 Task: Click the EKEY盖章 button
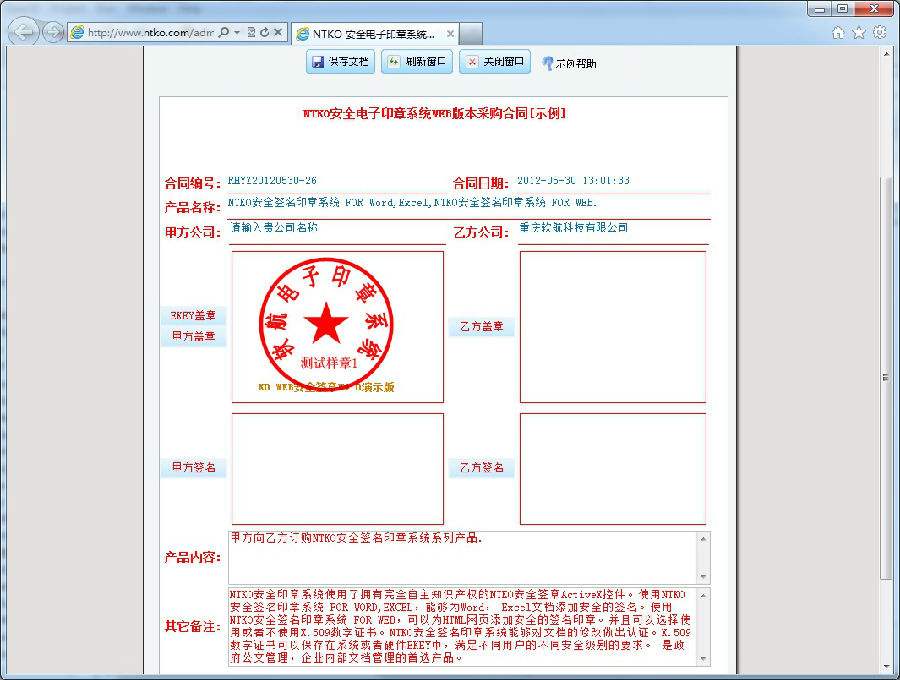point(193,315)
